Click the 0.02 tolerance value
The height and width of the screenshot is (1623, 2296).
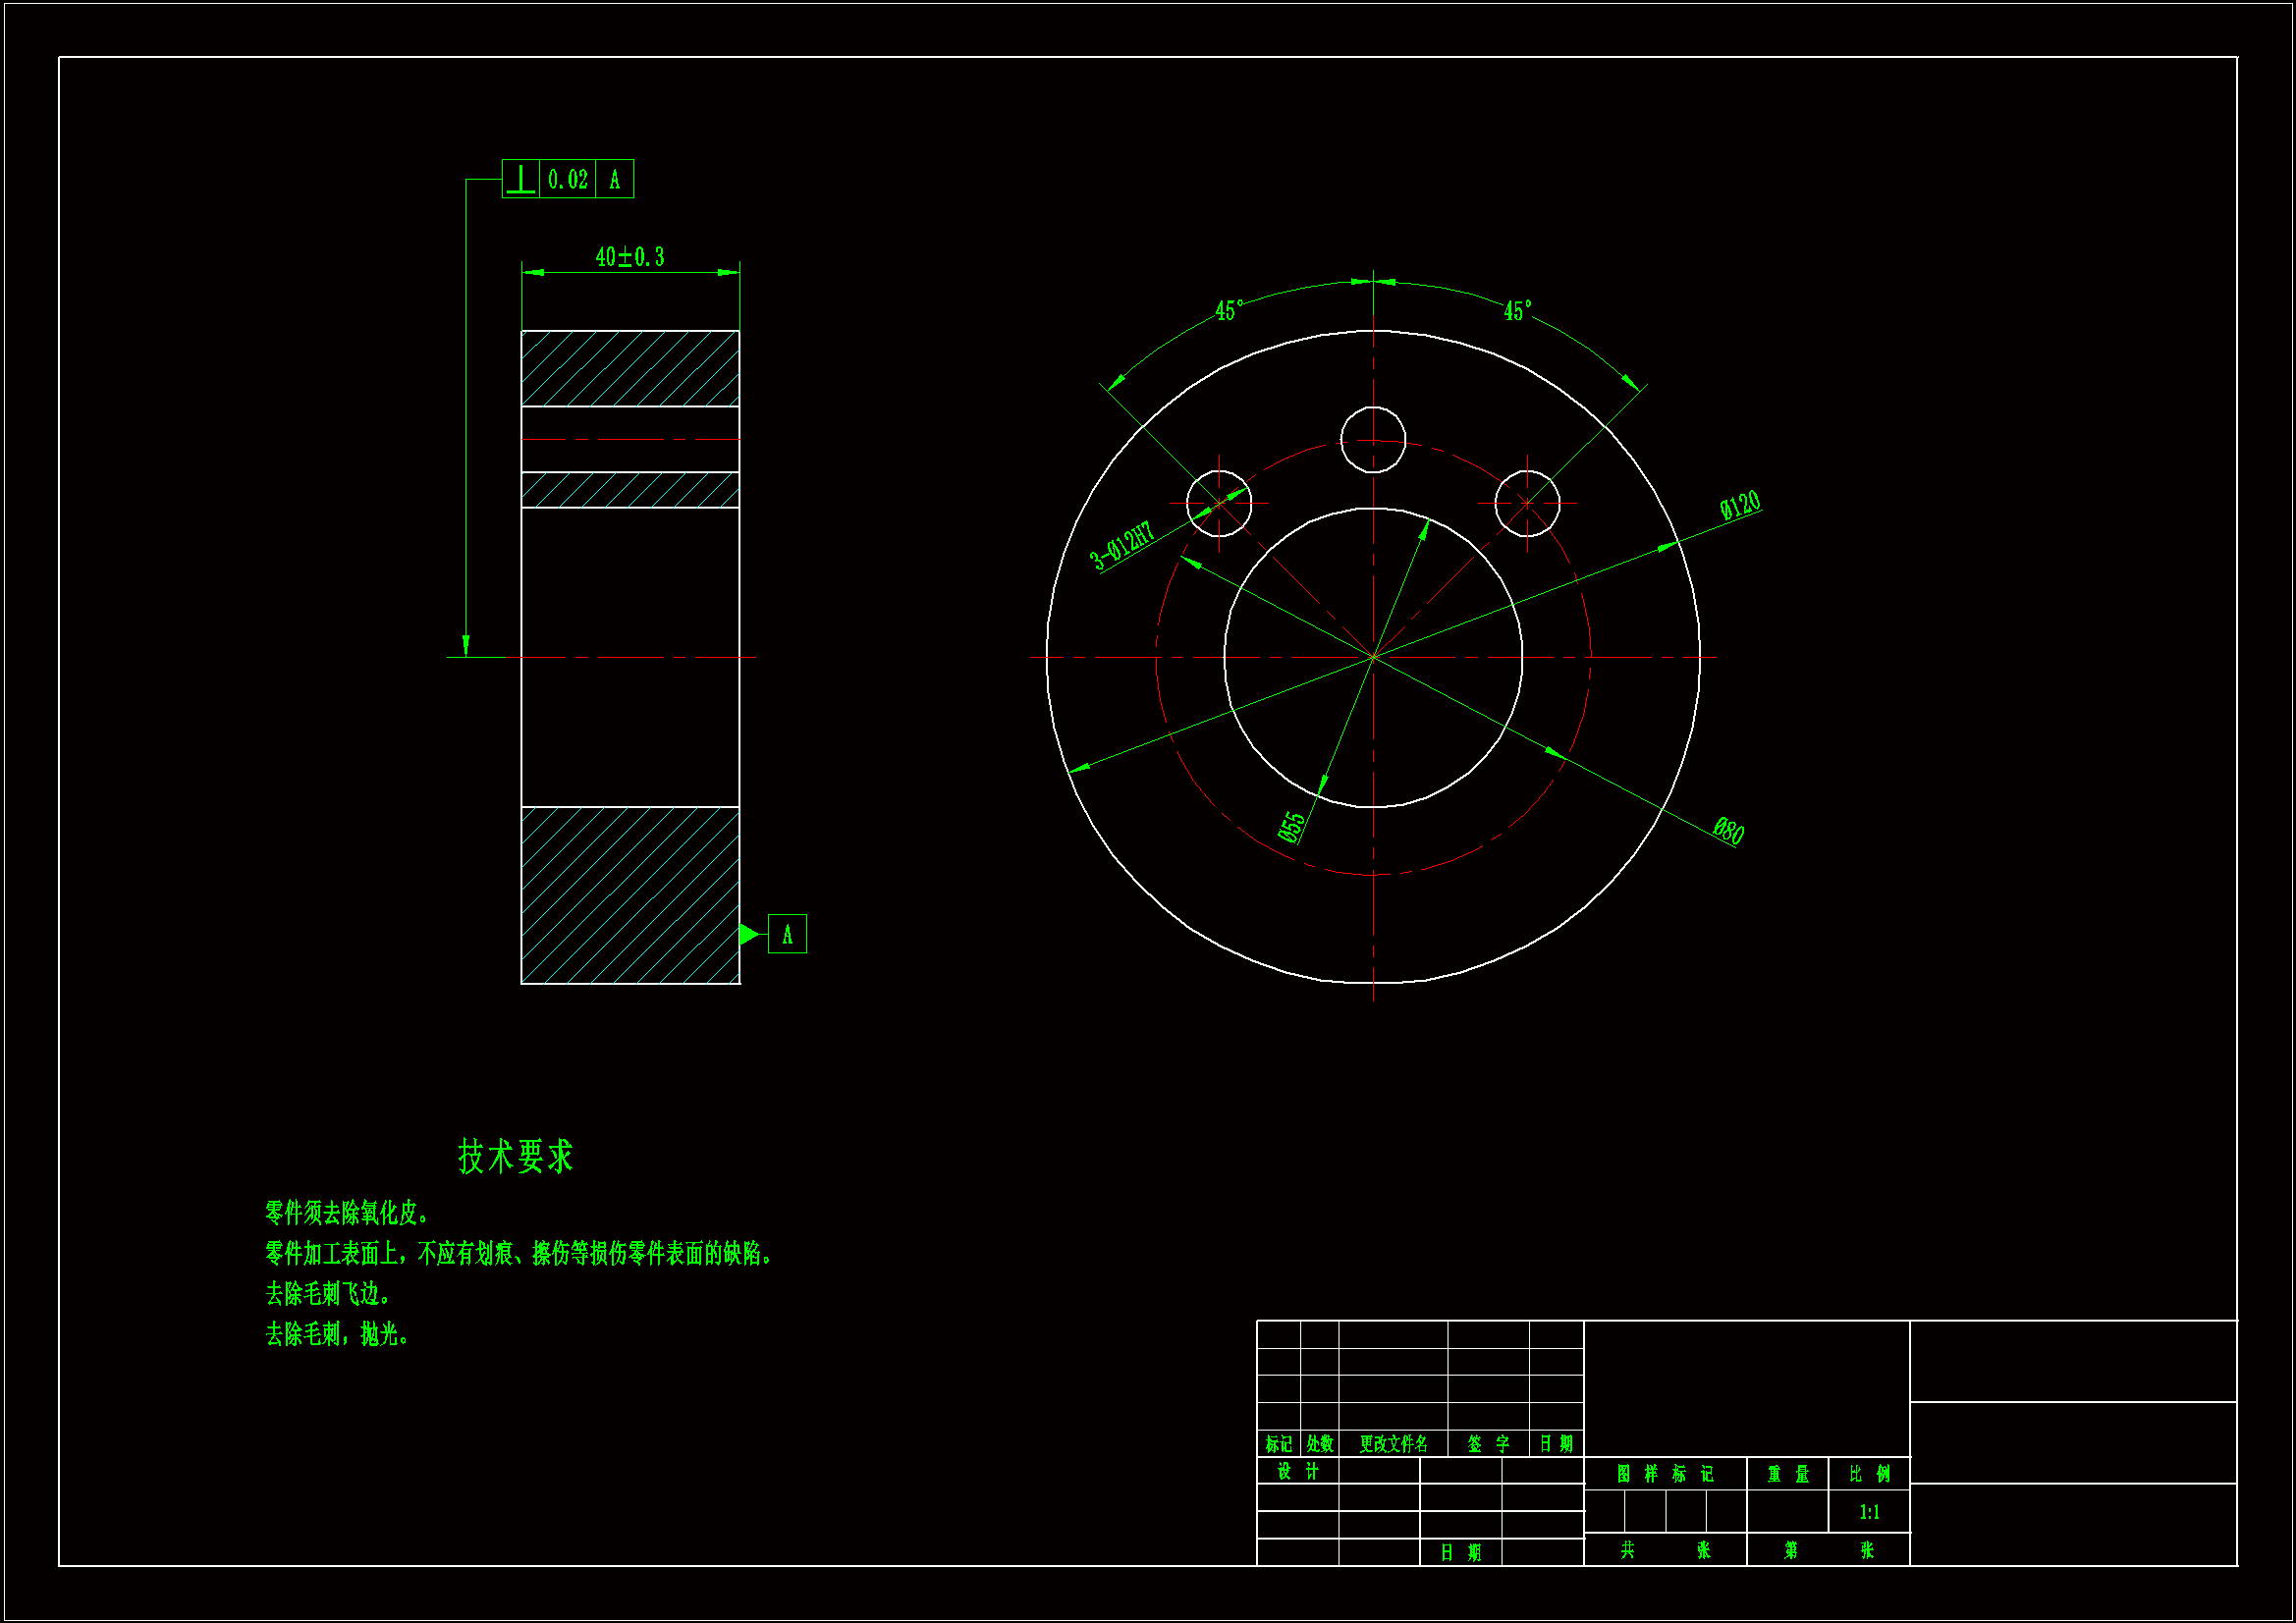coord(567,179)
